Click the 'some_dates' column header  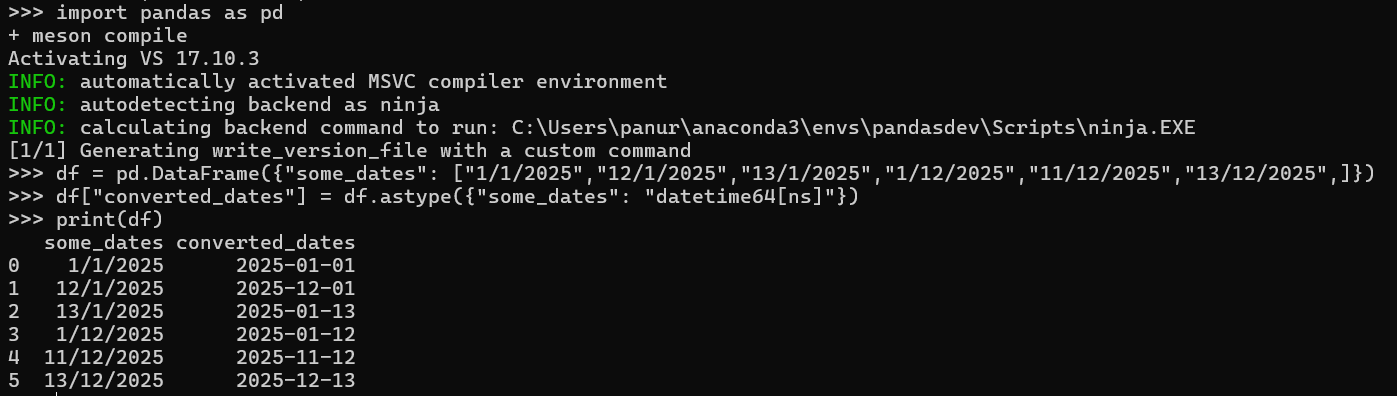104,243
